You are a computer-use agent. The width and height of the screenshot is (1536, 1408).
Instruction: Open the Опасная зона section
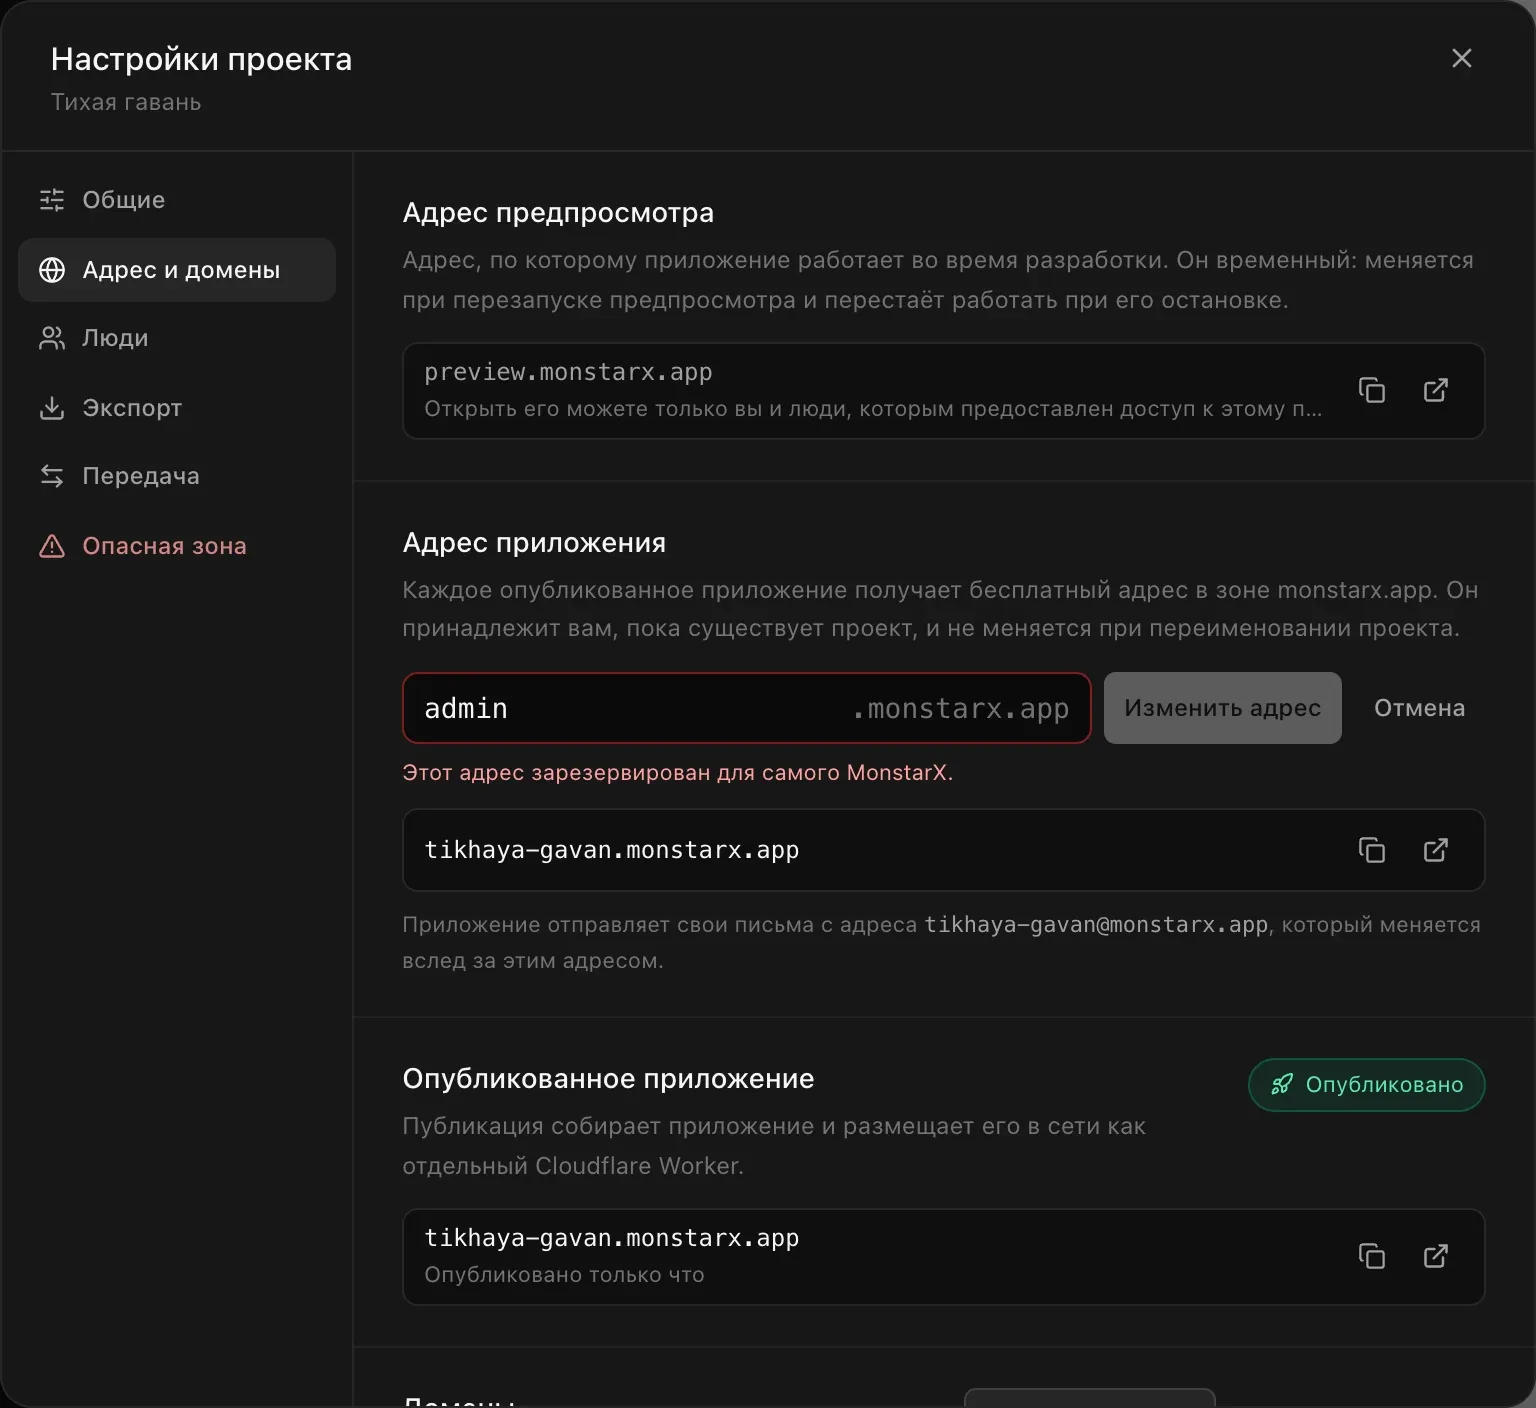click(x=177, y=546)
